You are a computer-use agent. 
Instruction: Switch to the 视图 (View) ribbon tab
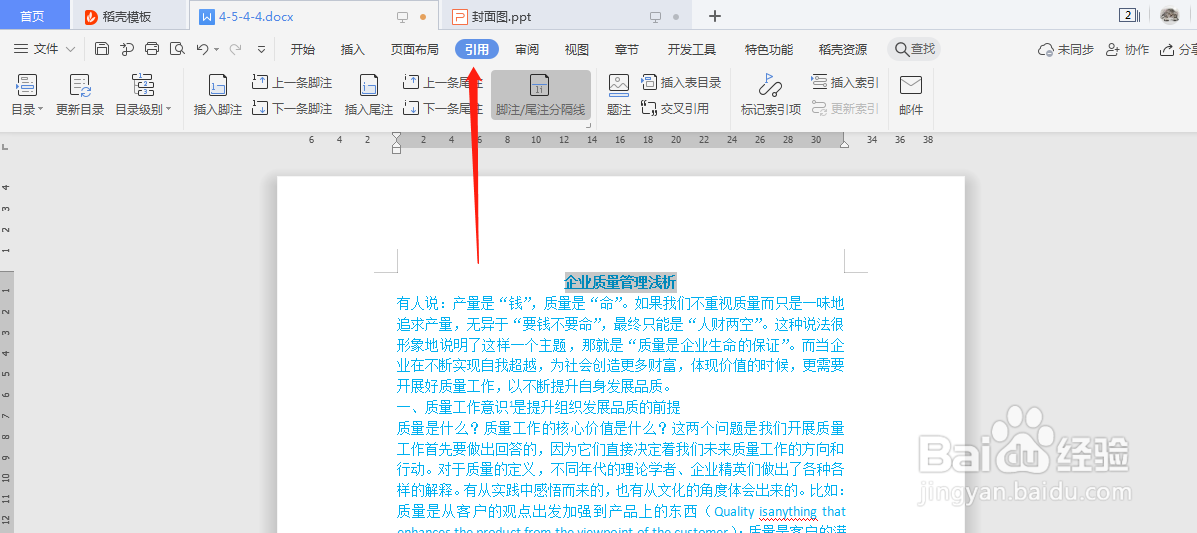tap(576, 50)
